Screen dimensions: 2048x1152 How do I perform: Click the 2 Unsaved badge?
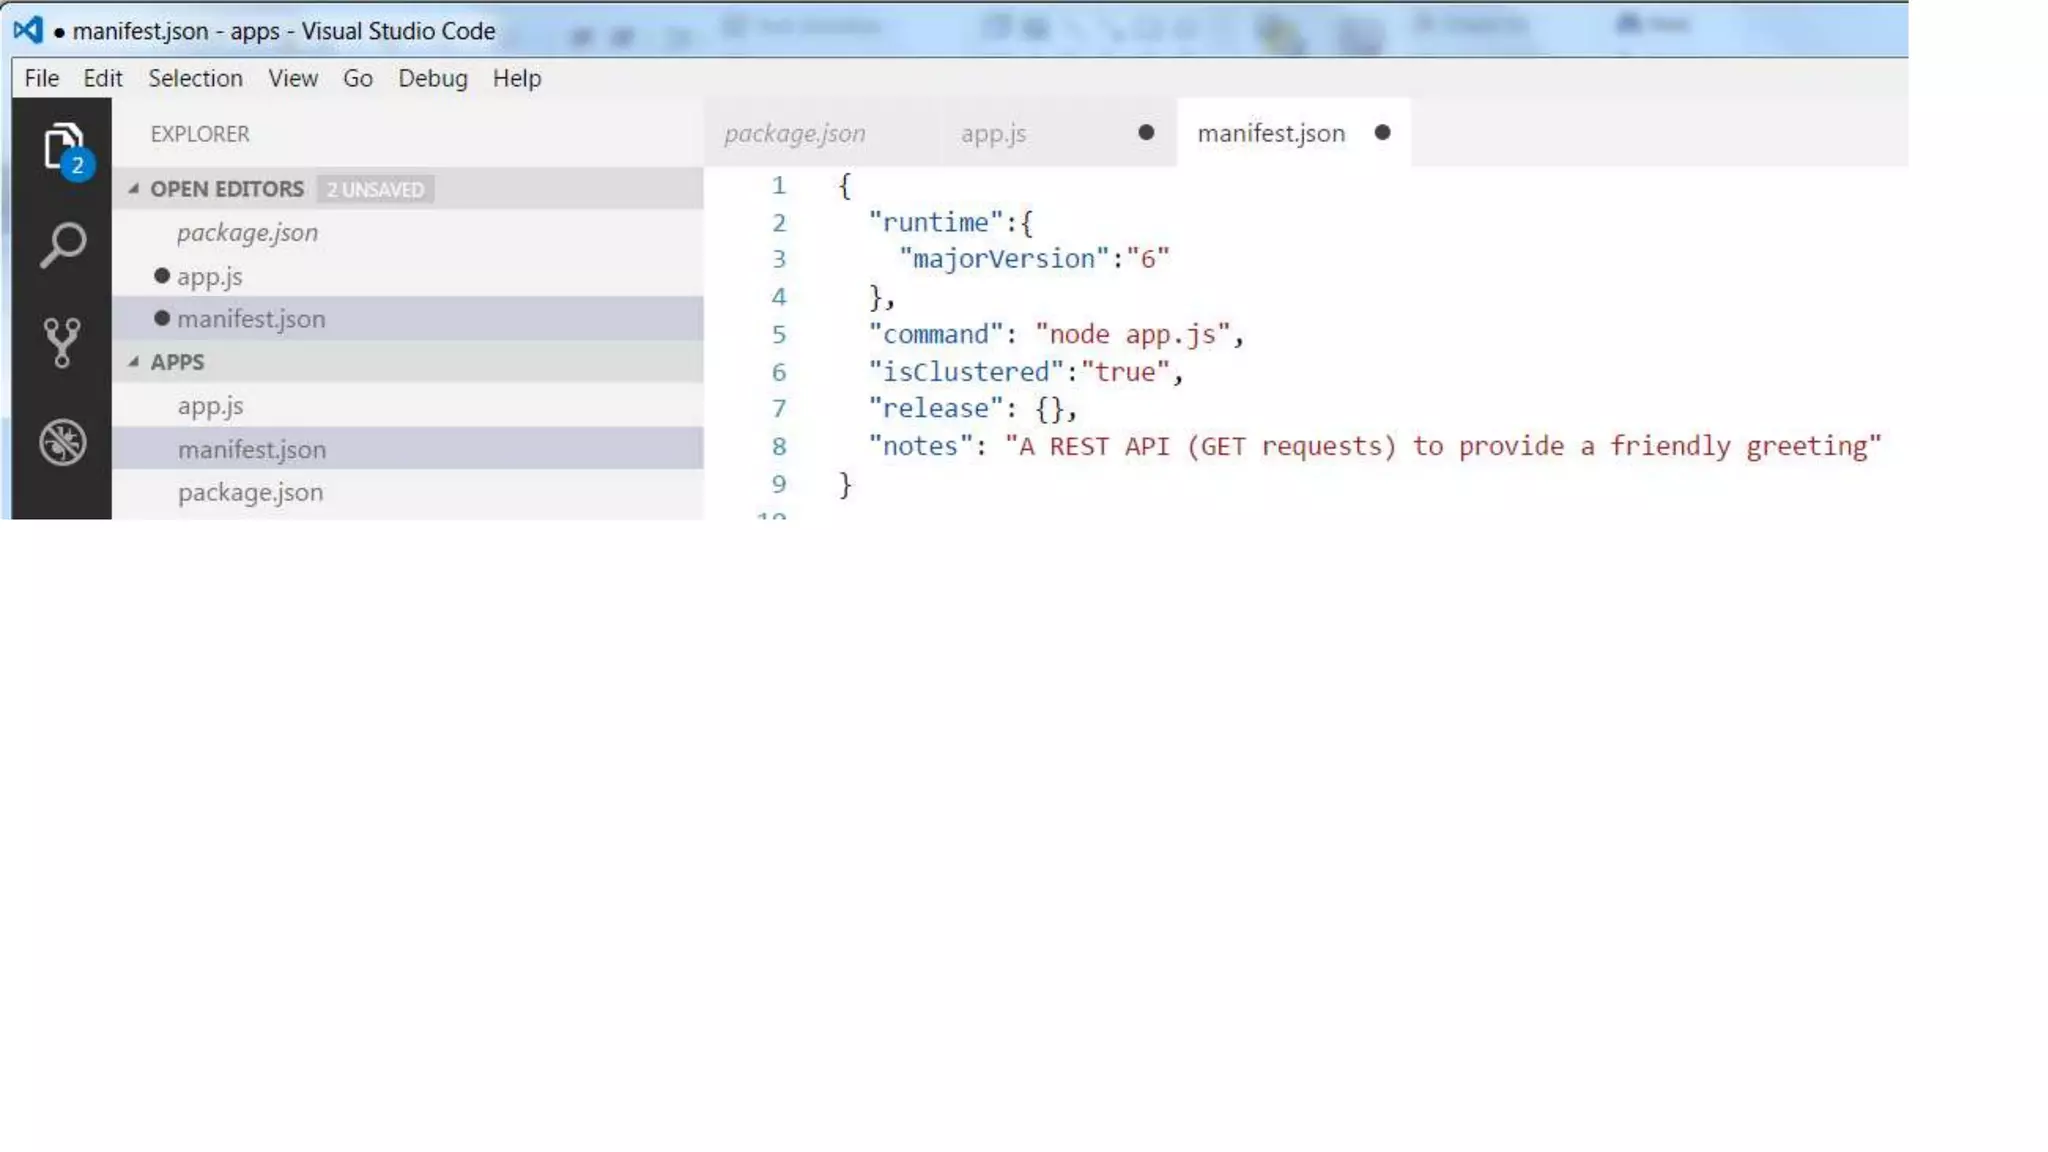[x=375, y=190]
